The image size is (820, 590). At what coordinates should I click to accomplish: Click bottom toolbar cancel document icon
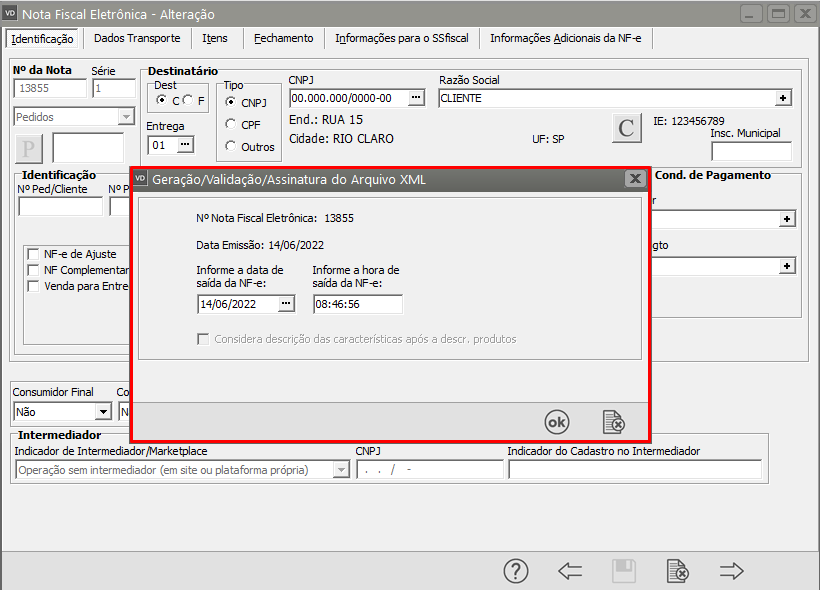pyautogui.click(x=677, y=571)
